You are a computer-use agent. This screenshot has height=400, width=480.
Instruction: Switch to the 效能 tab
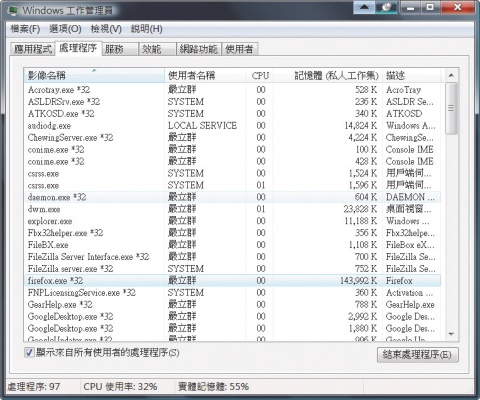pos(157,49)
